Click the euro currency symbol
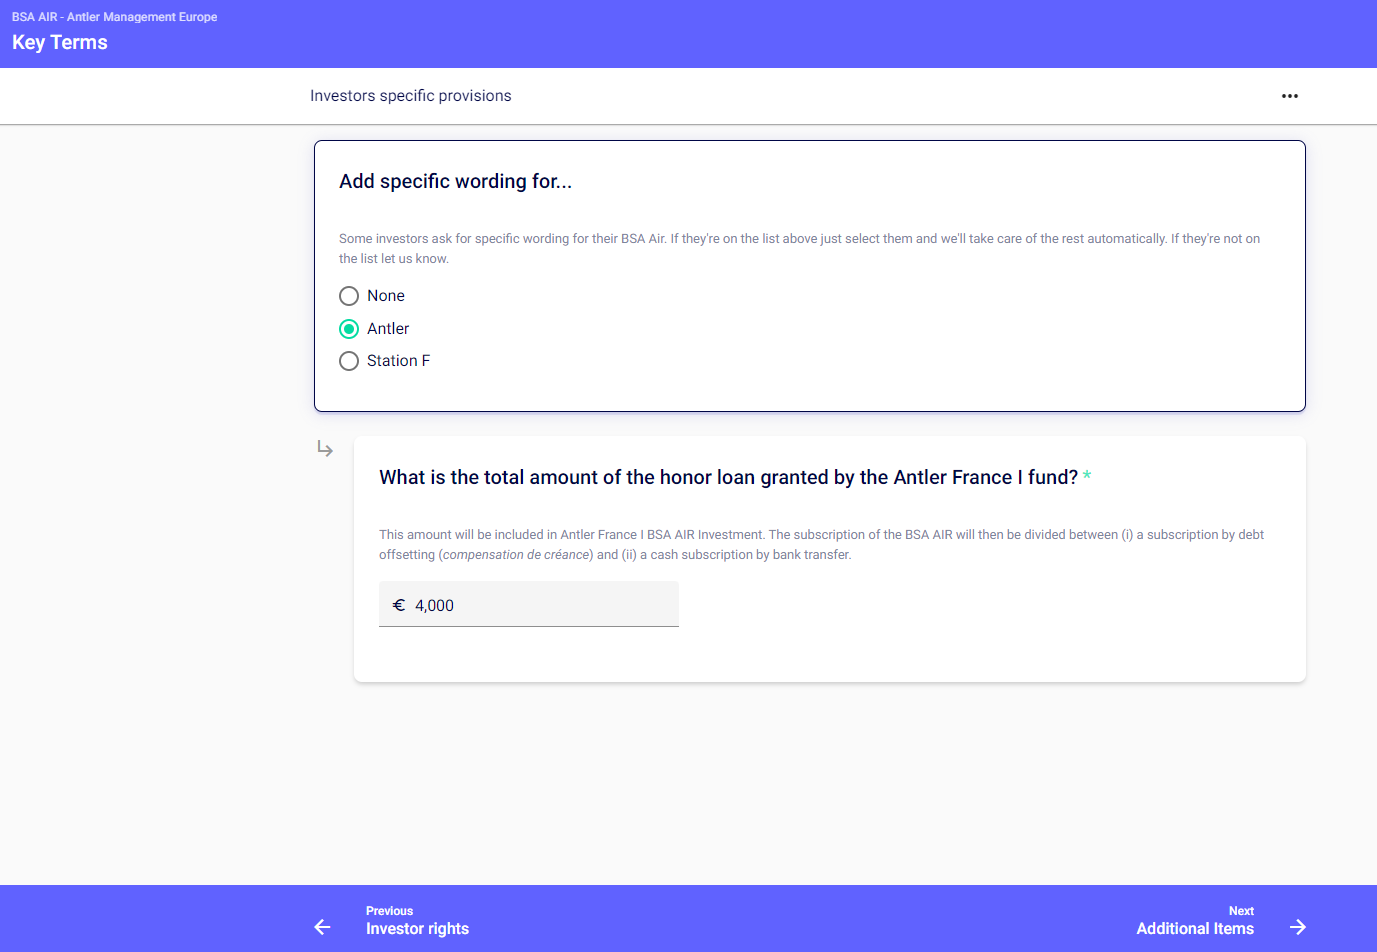 (399, 605)
